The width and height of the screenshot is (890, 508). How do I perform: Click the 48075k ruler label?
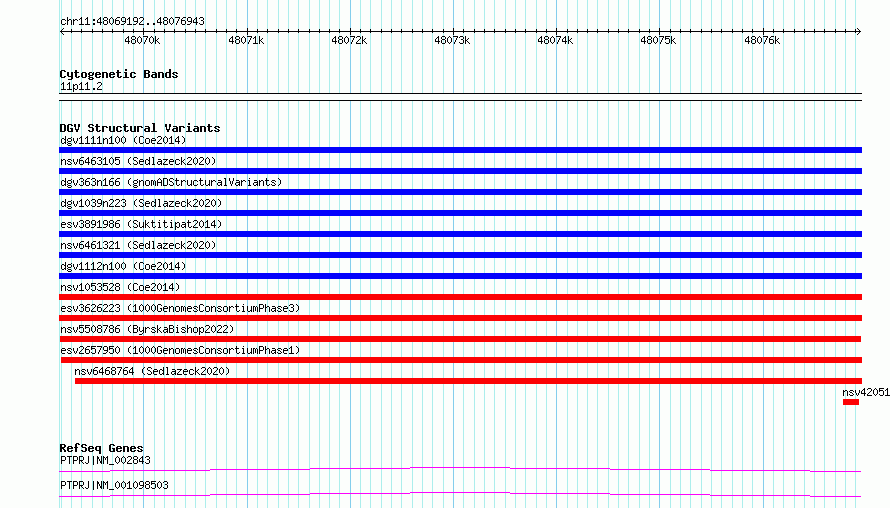point(658,40)
